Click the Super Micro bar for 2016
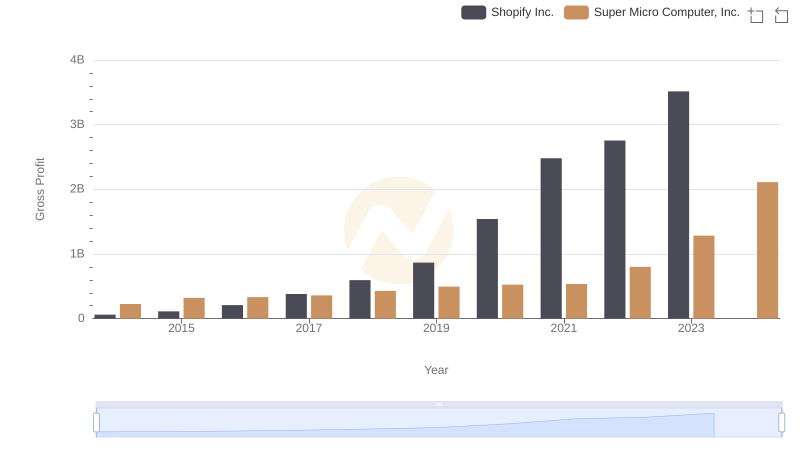The height and width of the screenshot is (461, 800). point(258,308)
